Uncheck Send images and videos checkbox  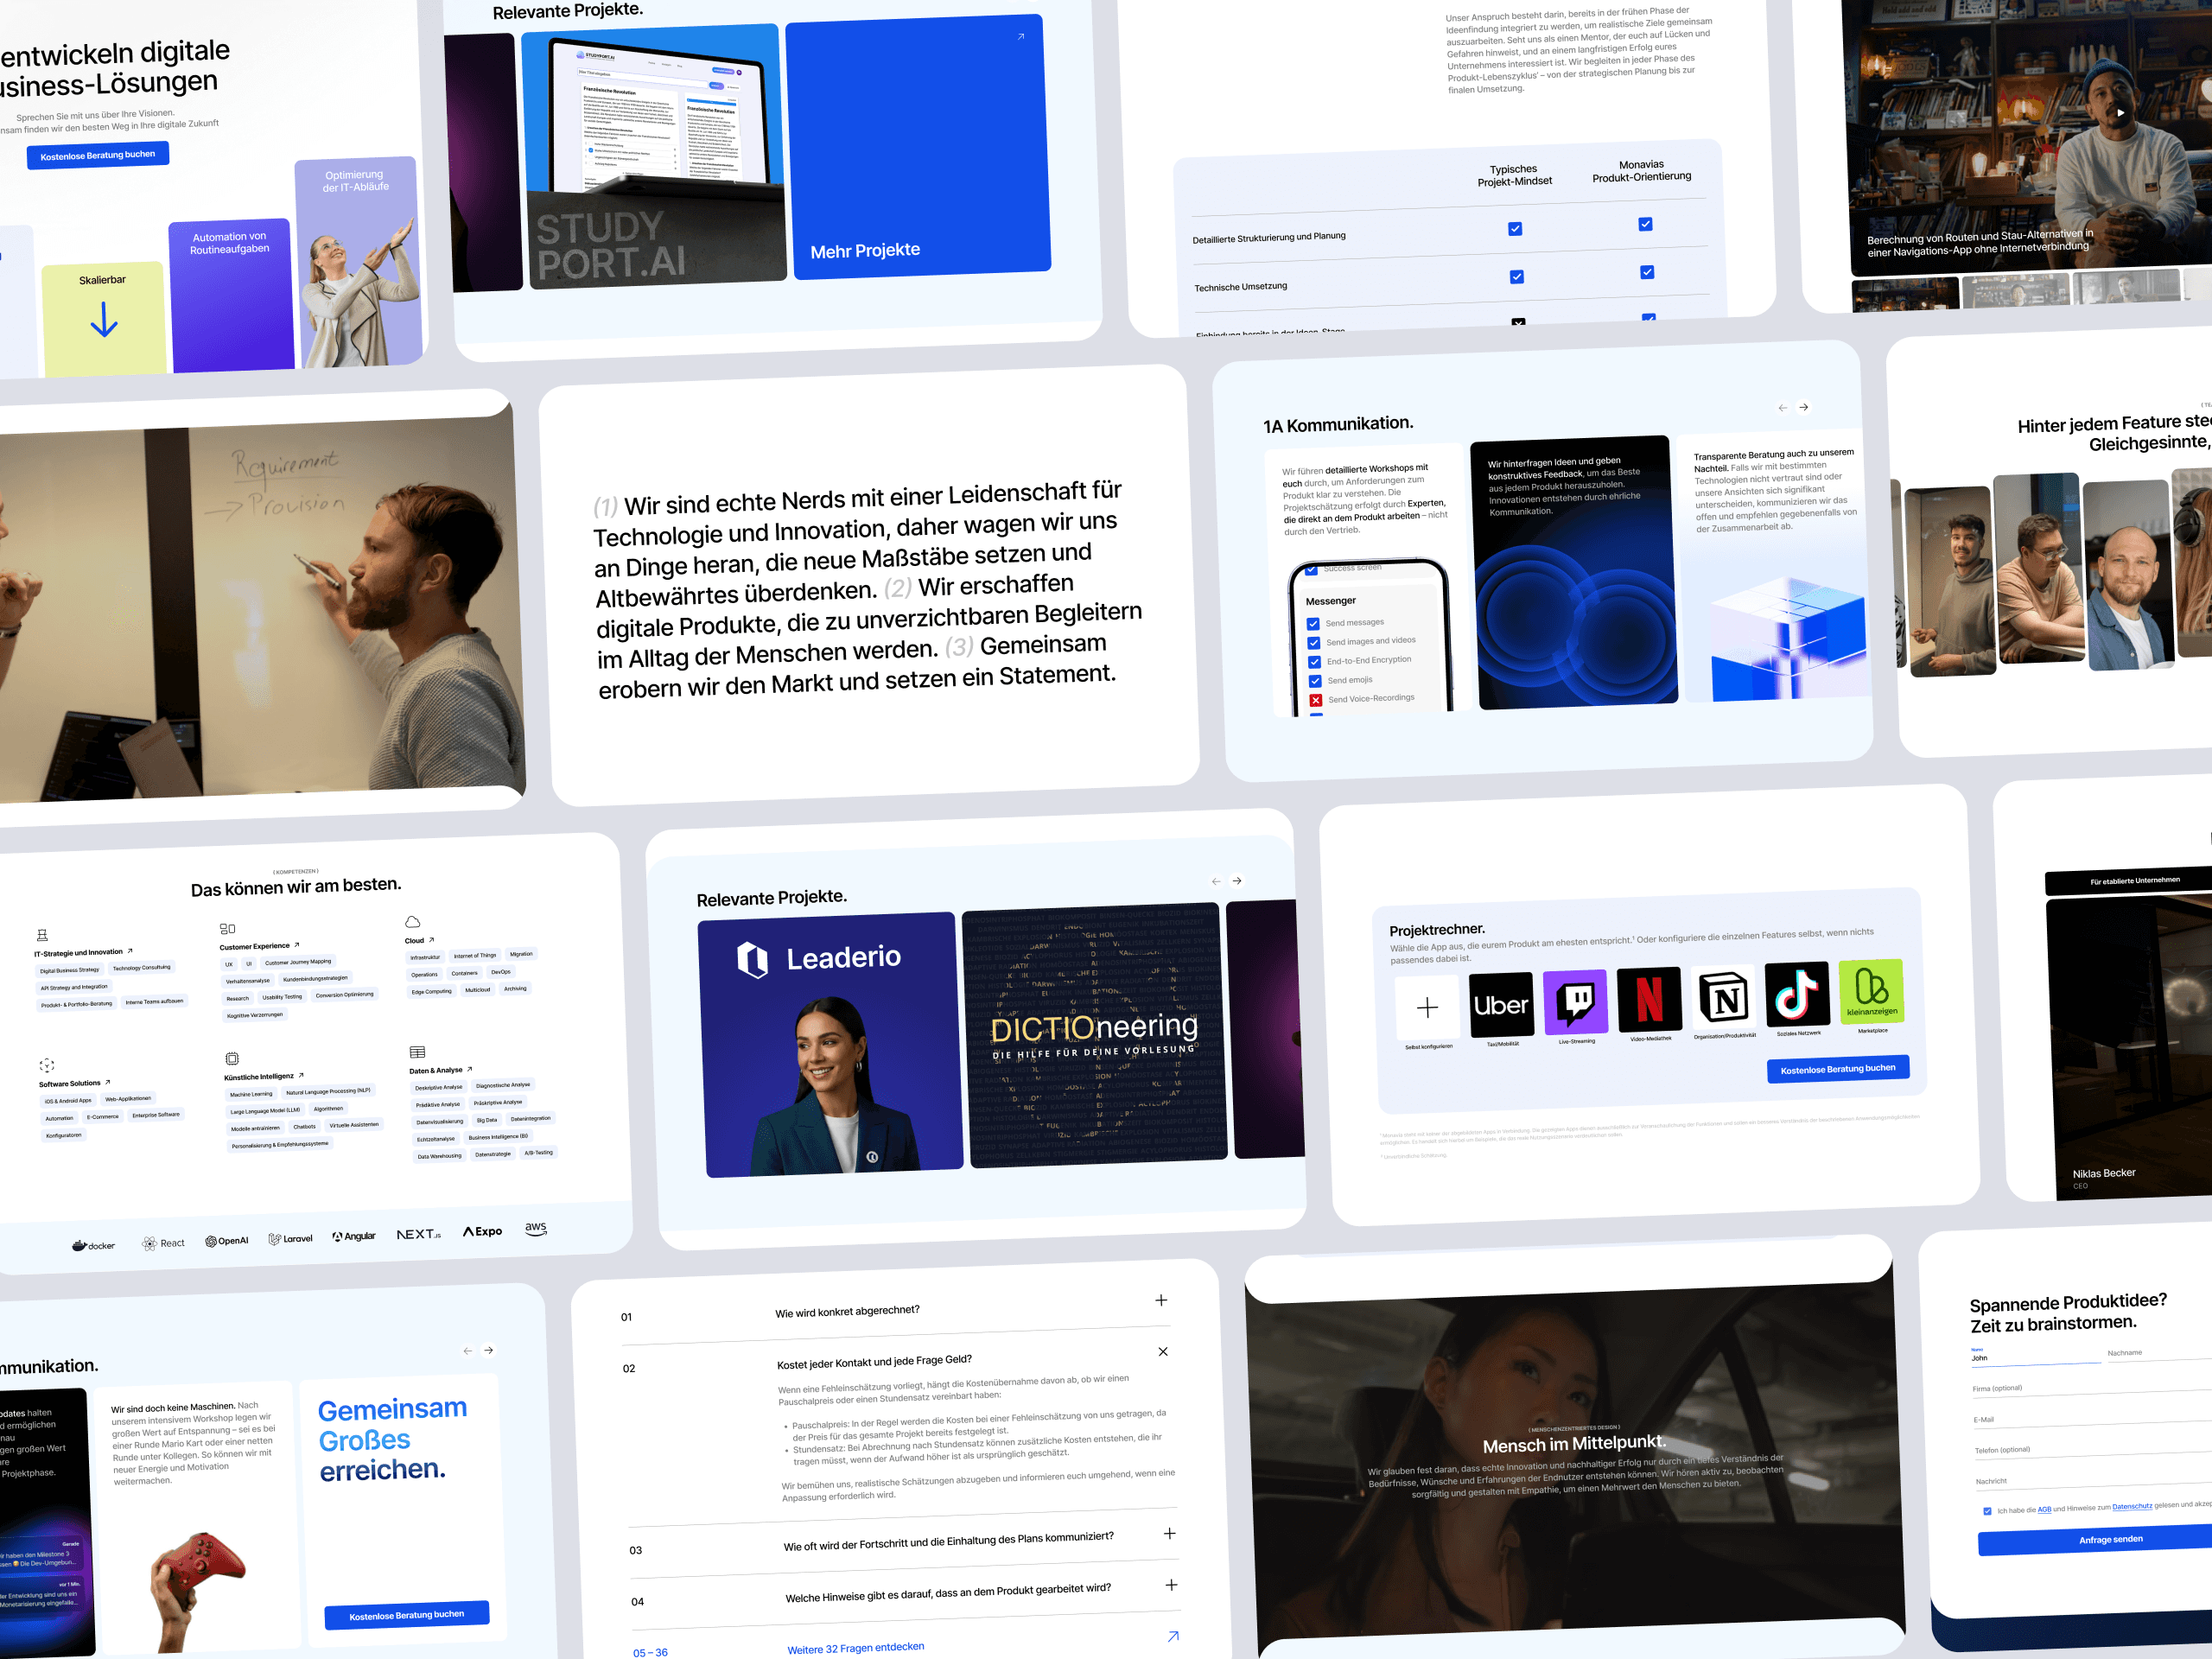[x=1314, y=643]
